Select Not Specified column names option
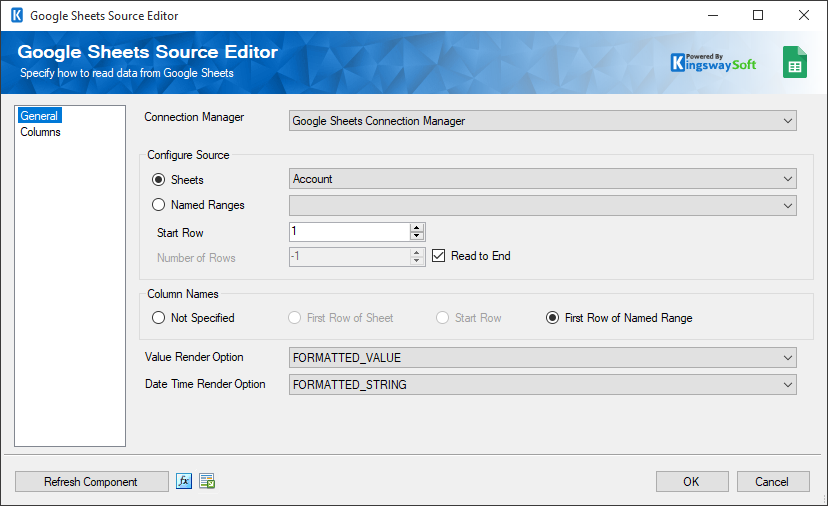Screen dimensions: 828x506 coord(158,318)
